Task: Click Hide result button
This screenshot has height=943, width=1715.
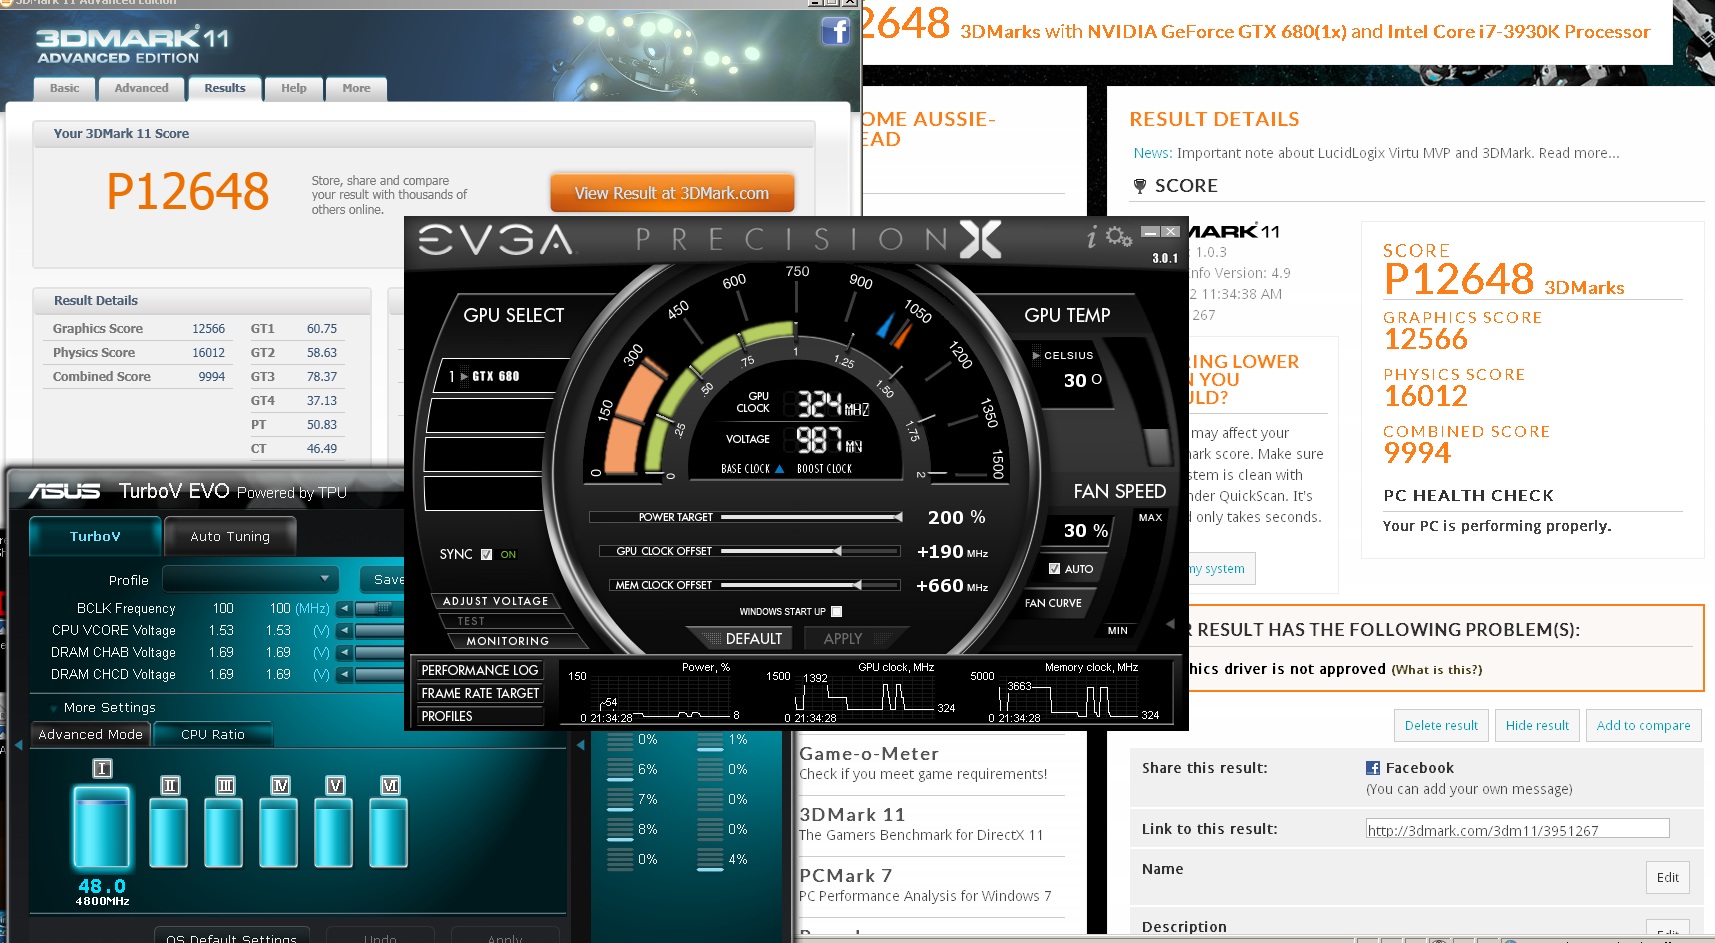Action: pyautogui.click(x=1537, y=725)
